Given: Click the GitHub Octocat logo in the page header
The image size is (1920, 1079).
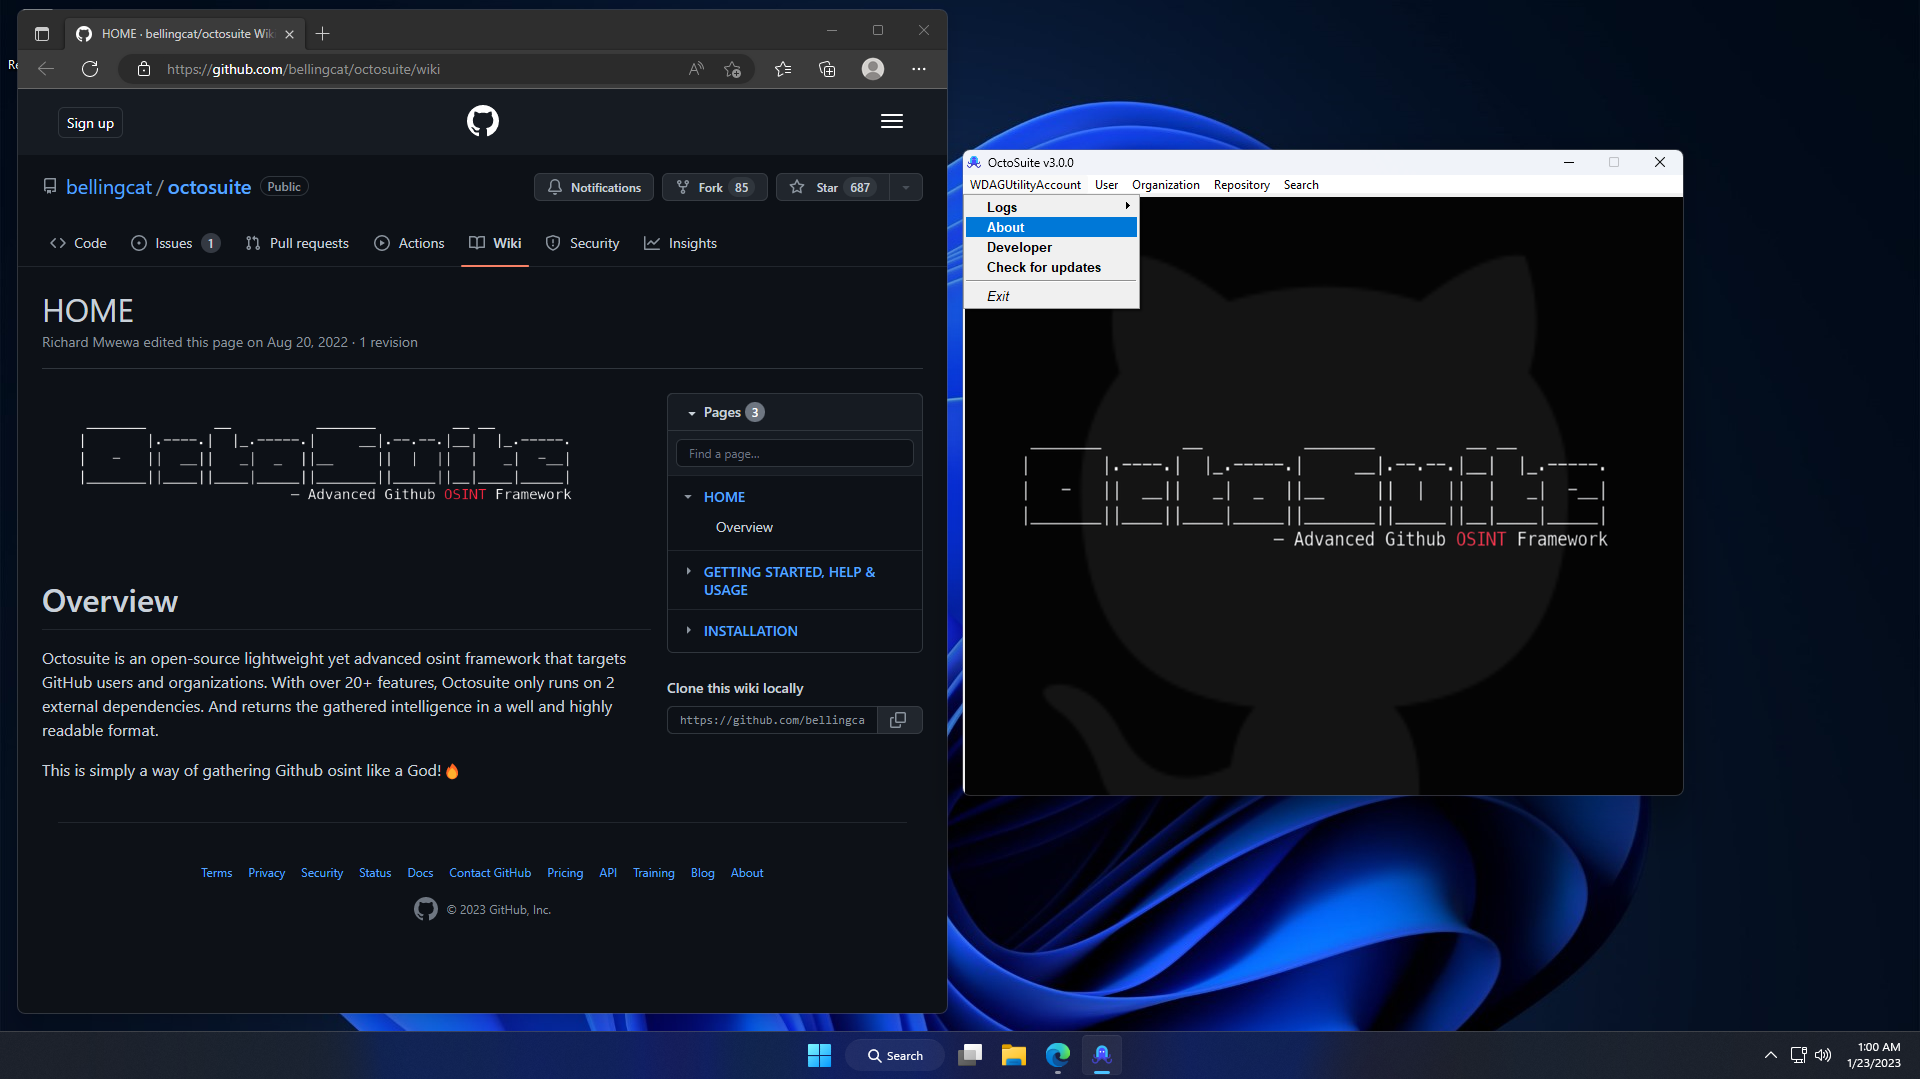Looking at the screenshot, I should pos(483,121).
